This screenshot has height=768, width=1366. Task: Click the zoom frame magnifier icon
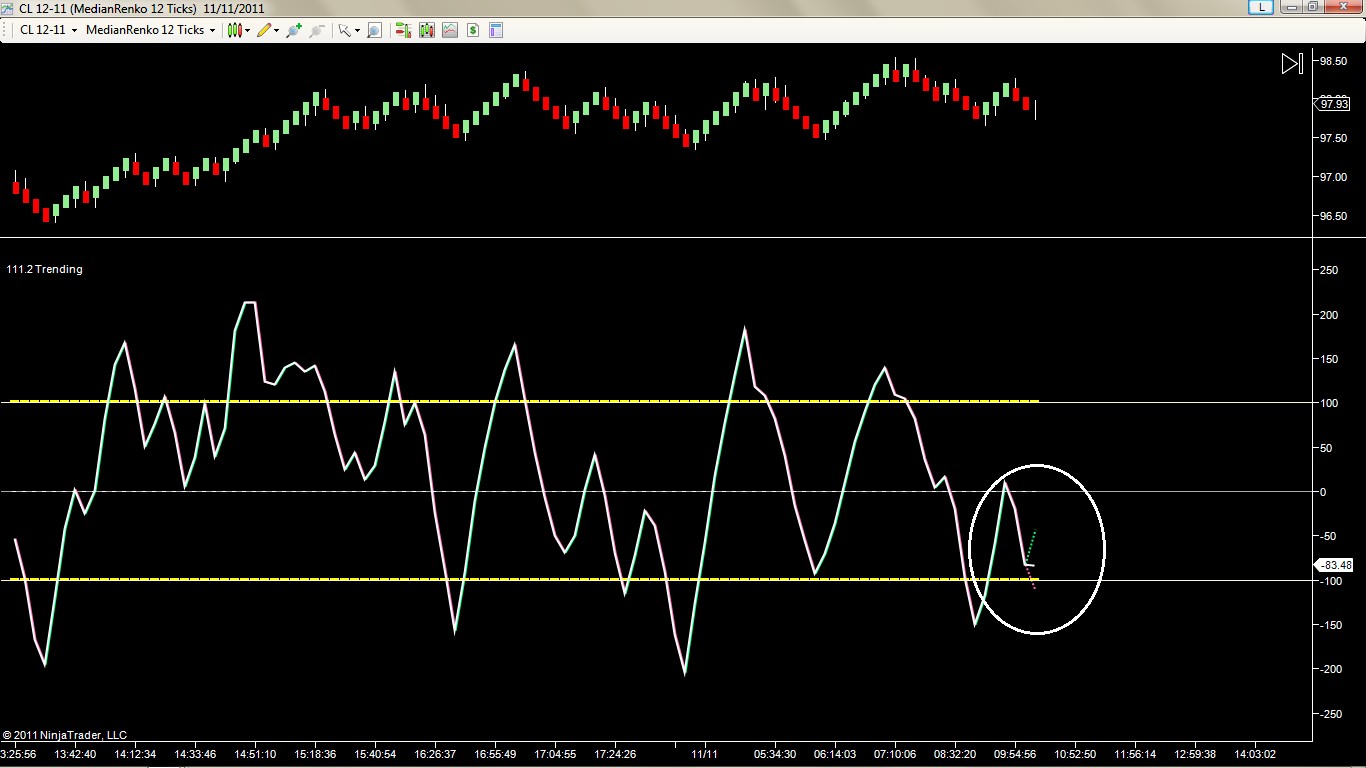375,30
